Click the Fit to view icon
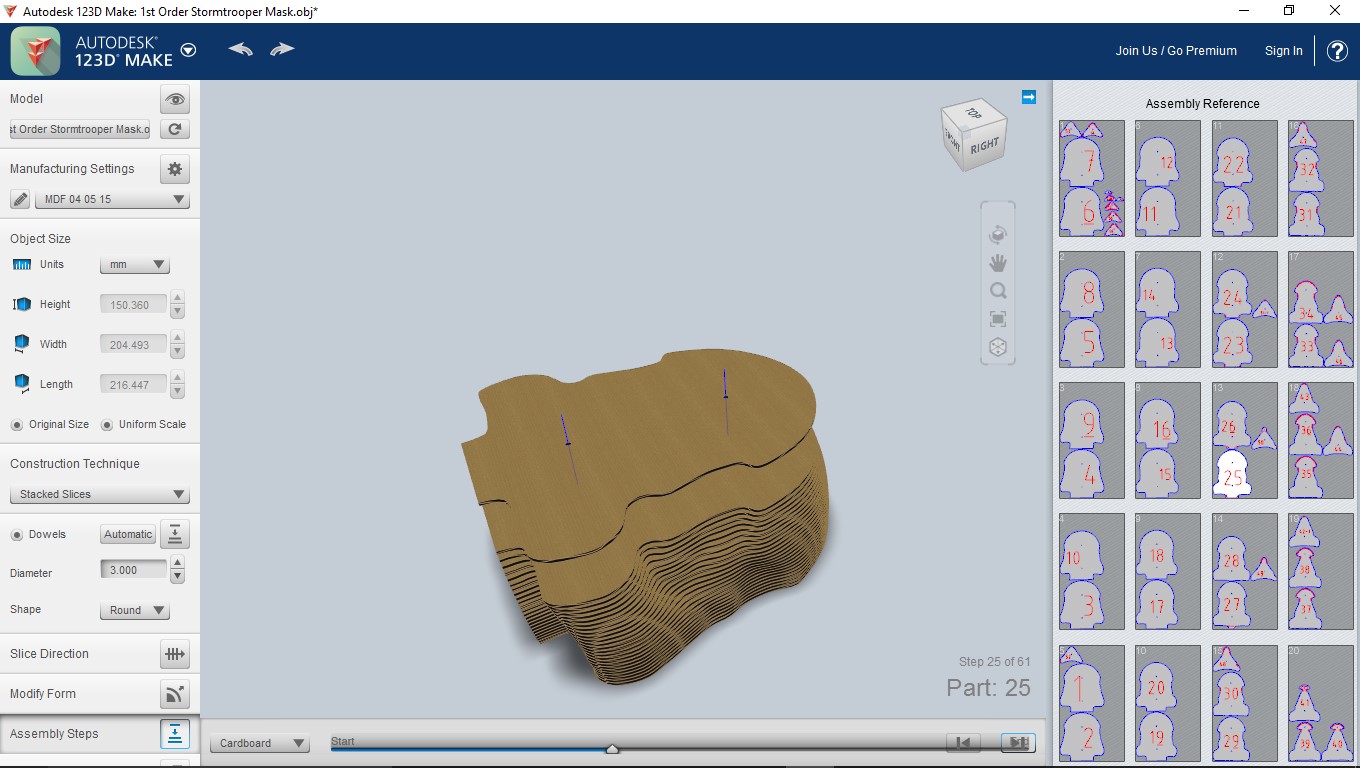This screenshot has height=768, width=1360. tap(997, 319)
